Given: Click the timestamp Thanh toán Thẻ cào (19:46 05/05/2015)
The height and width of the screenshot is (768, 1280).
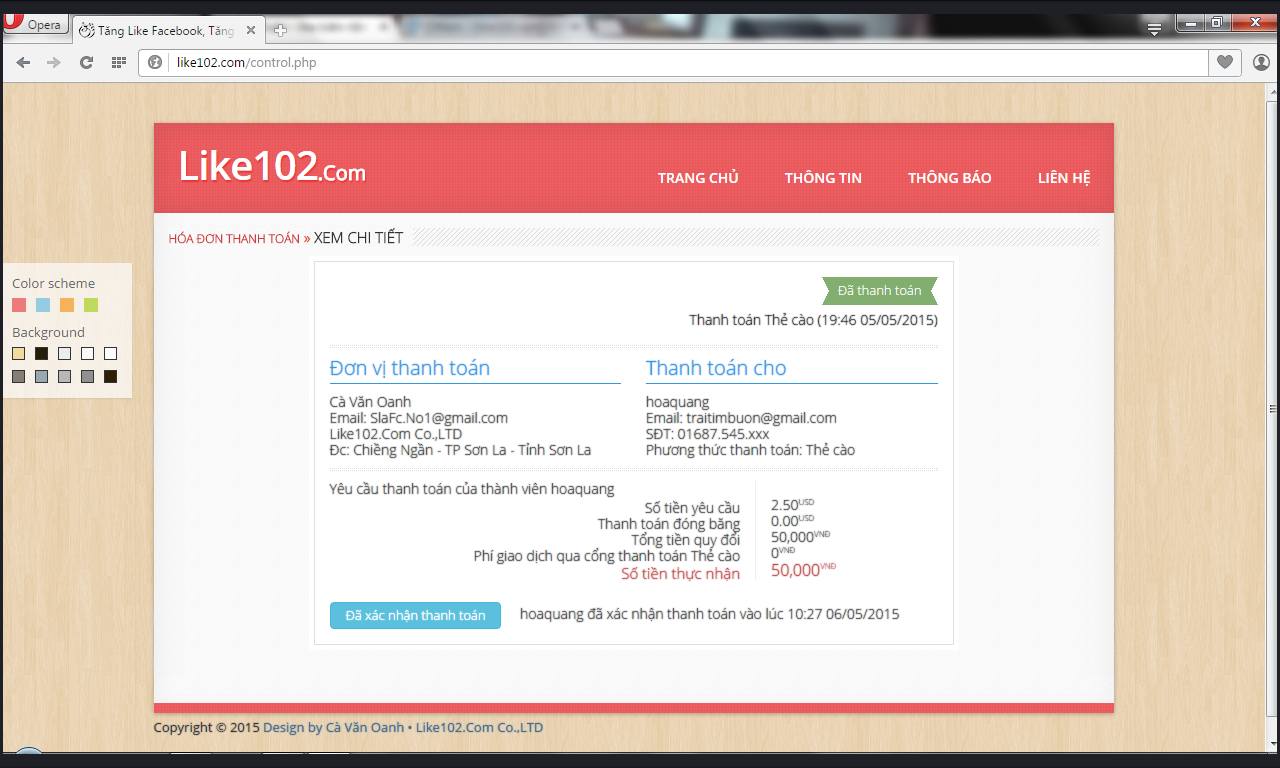Looking at the screenshot, I should click(x=813, y=320).
